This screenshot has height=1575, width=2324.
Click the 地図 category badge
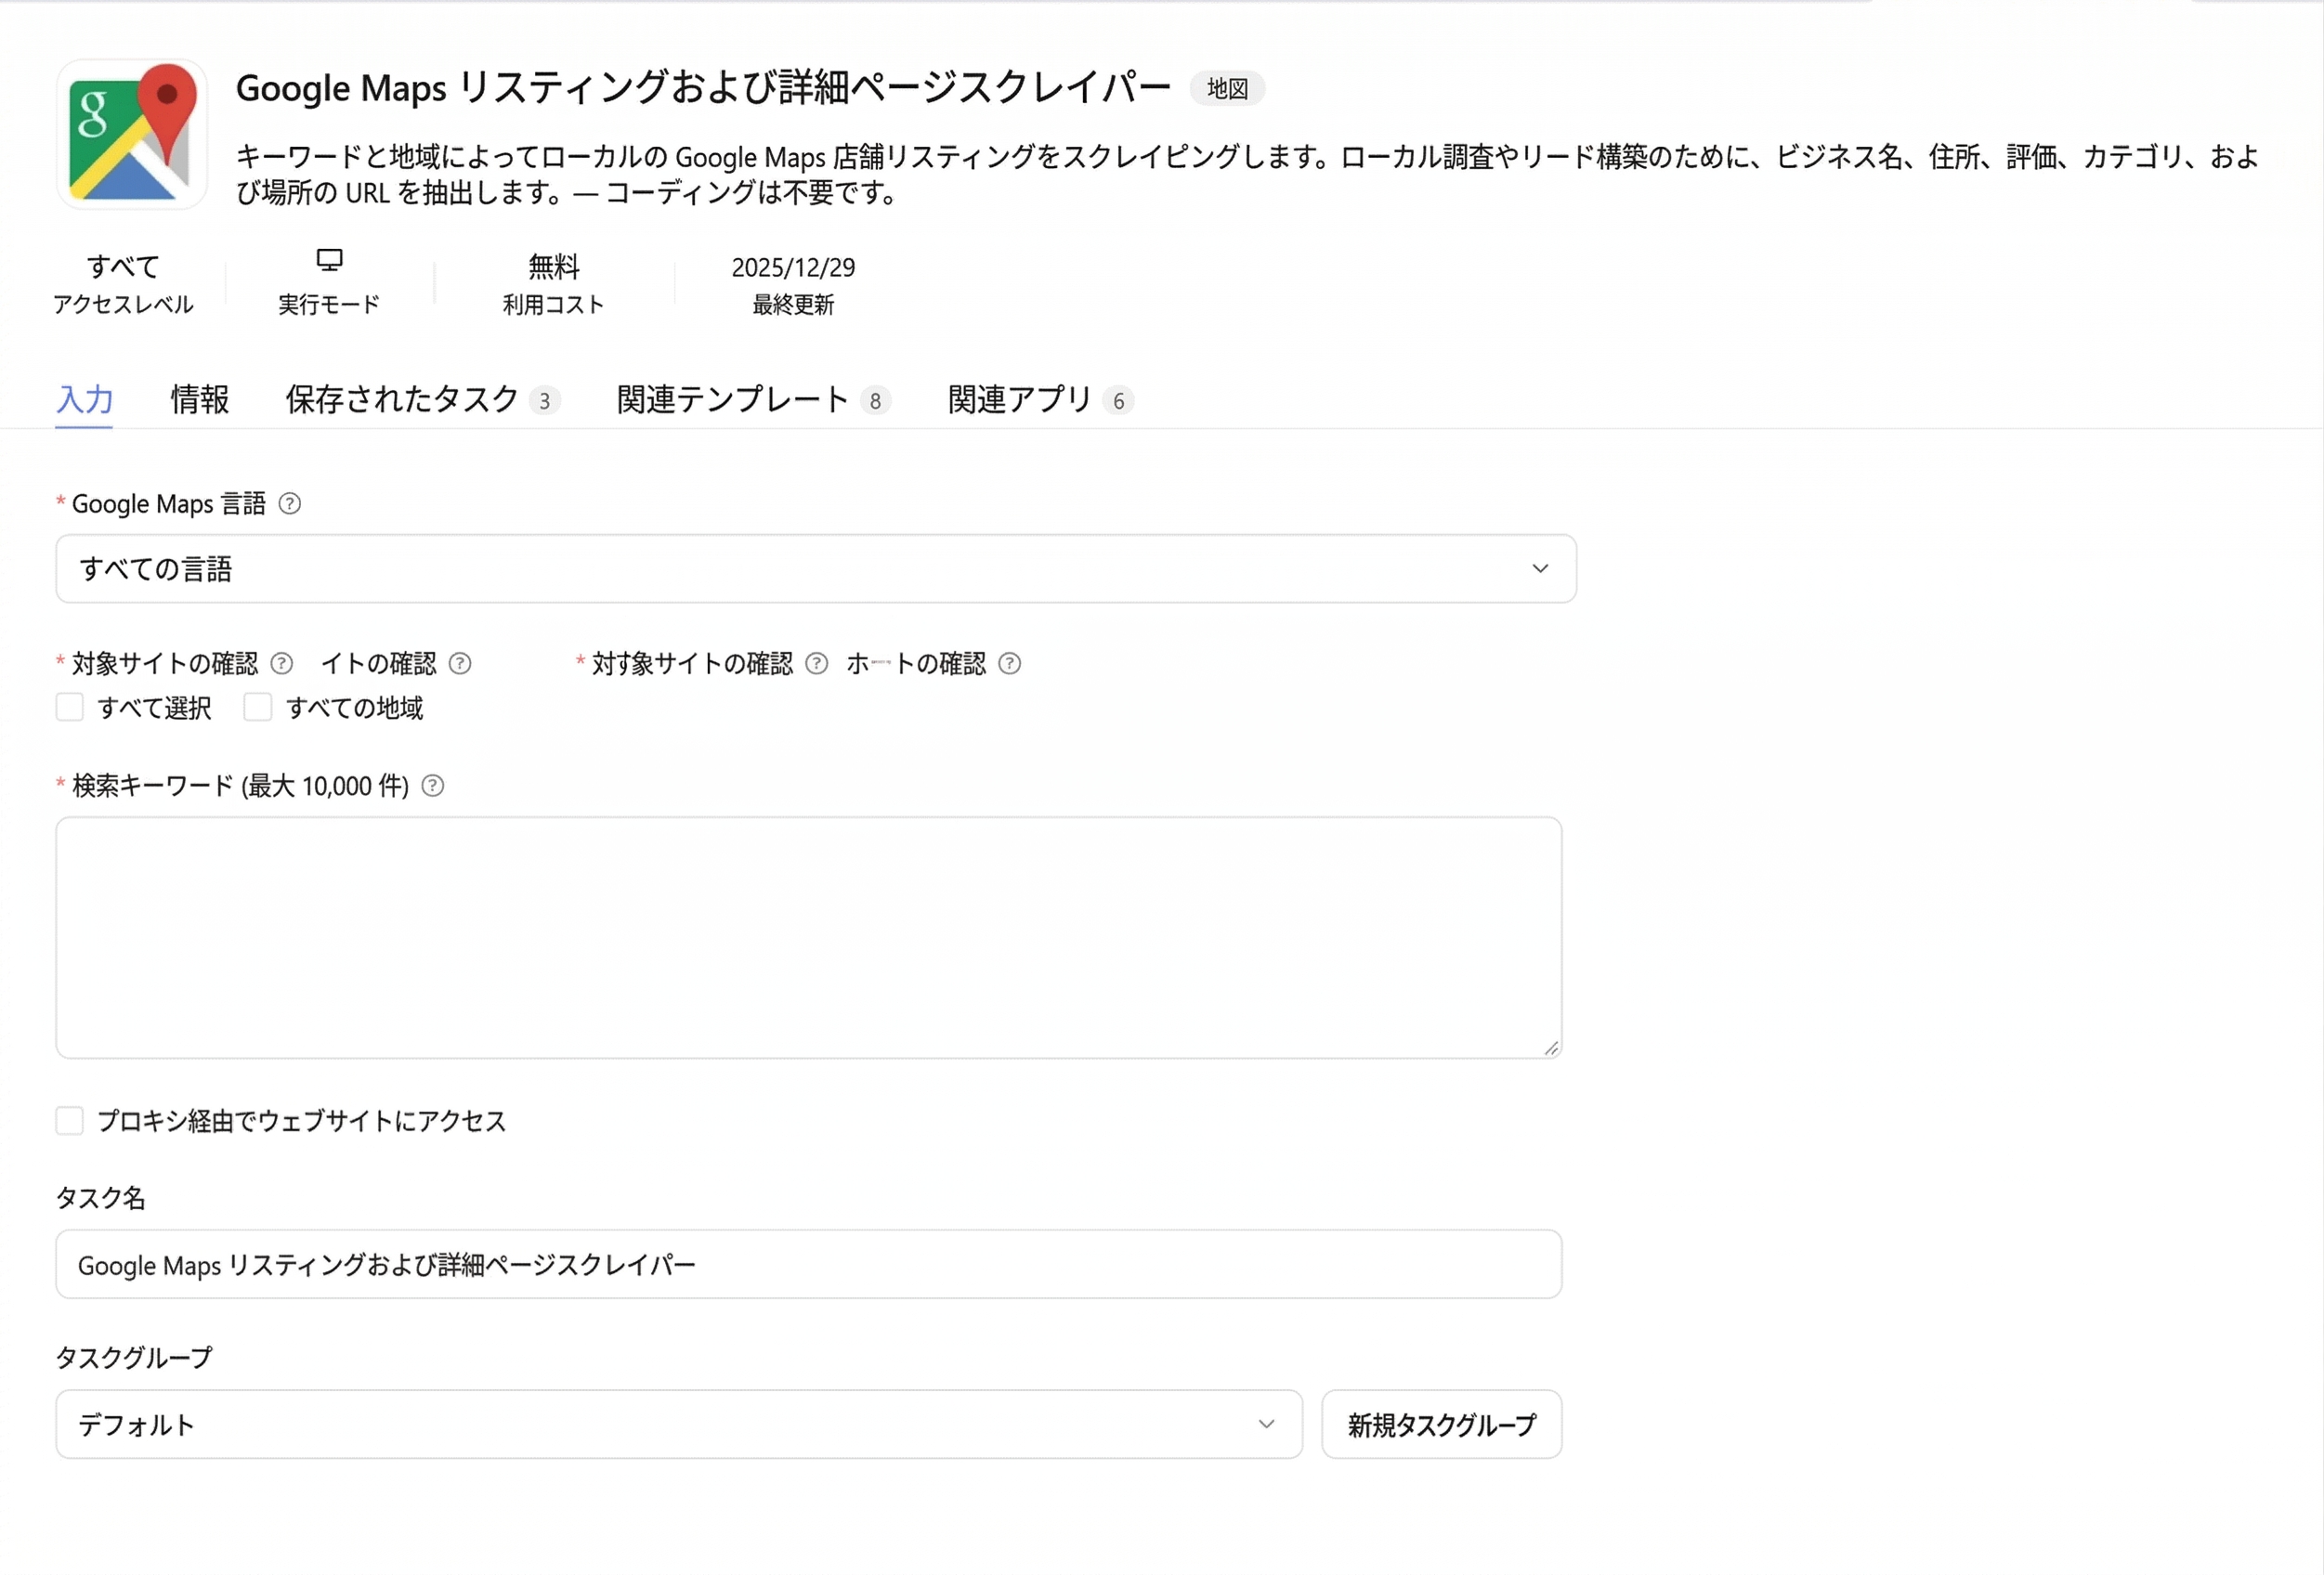tap(1227, 88)
